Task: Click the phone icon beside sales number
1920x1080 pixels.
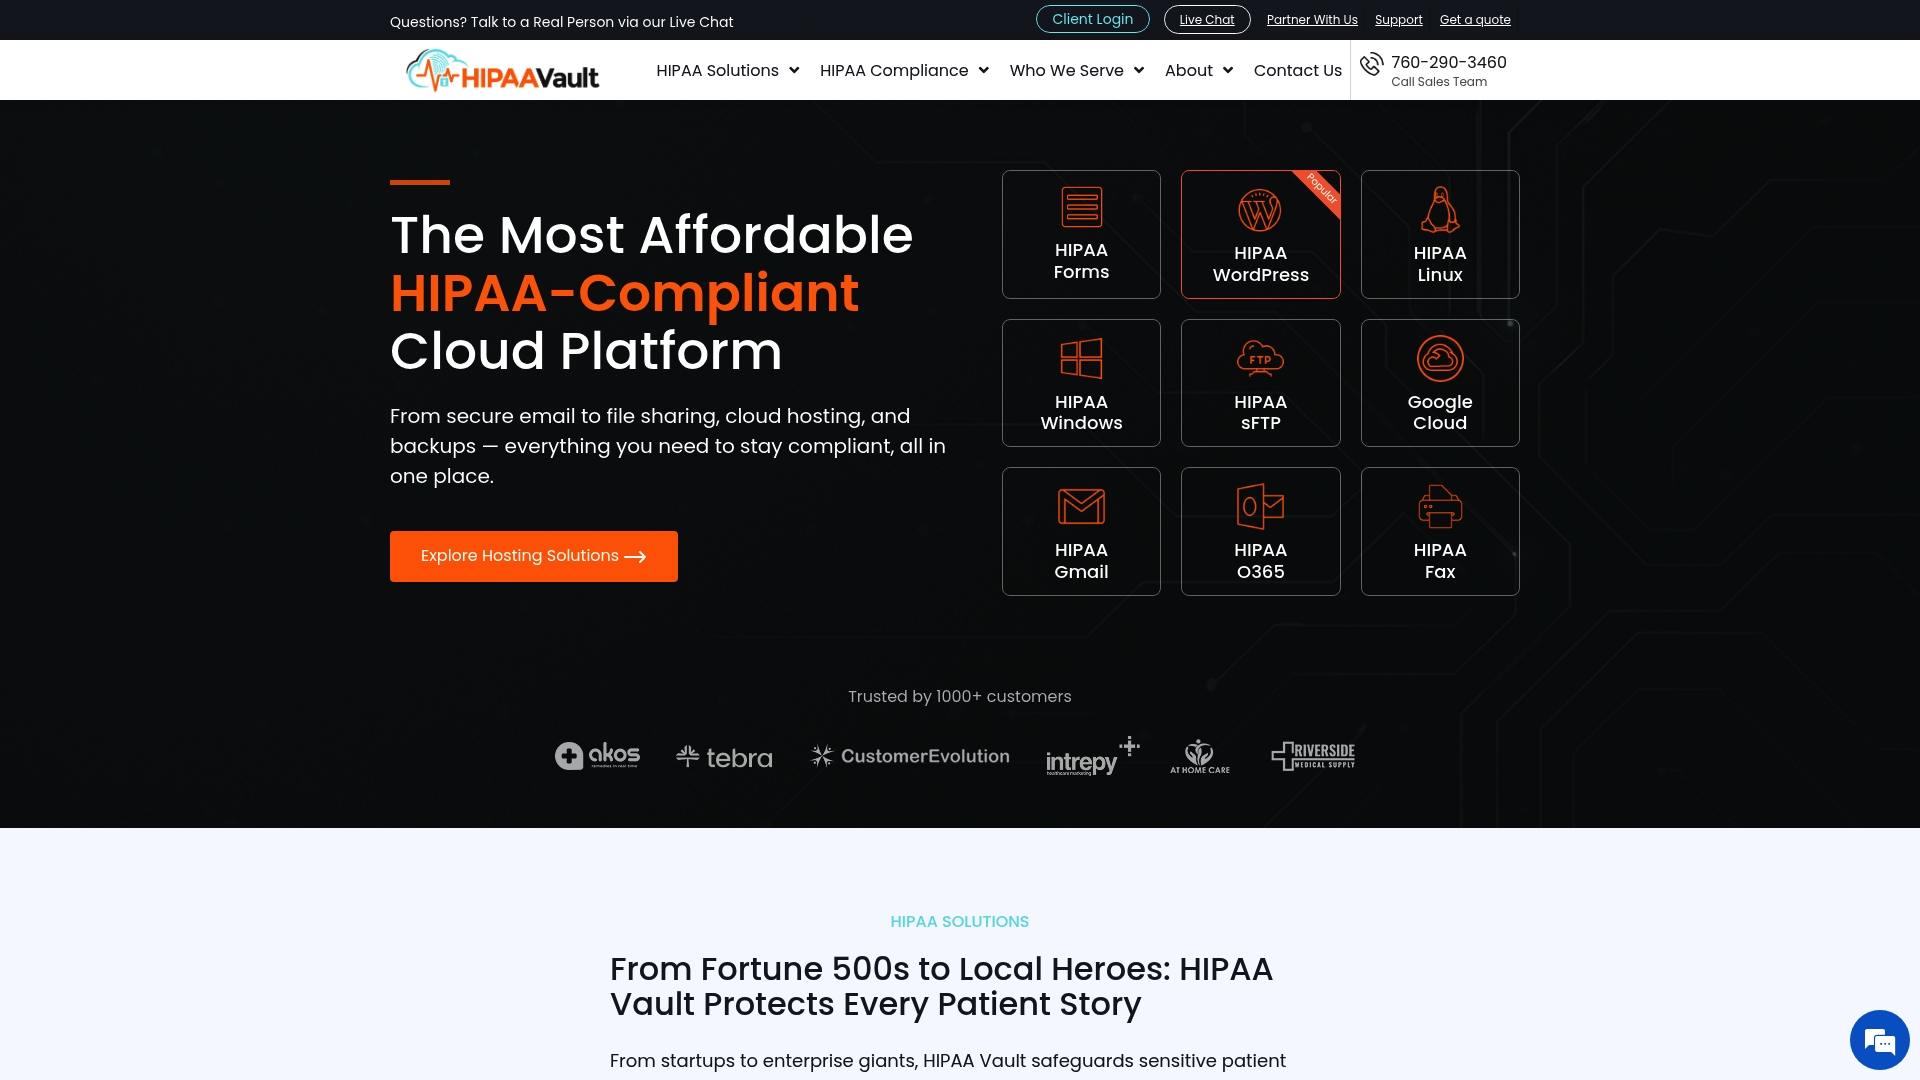Action: (1371, 64)
